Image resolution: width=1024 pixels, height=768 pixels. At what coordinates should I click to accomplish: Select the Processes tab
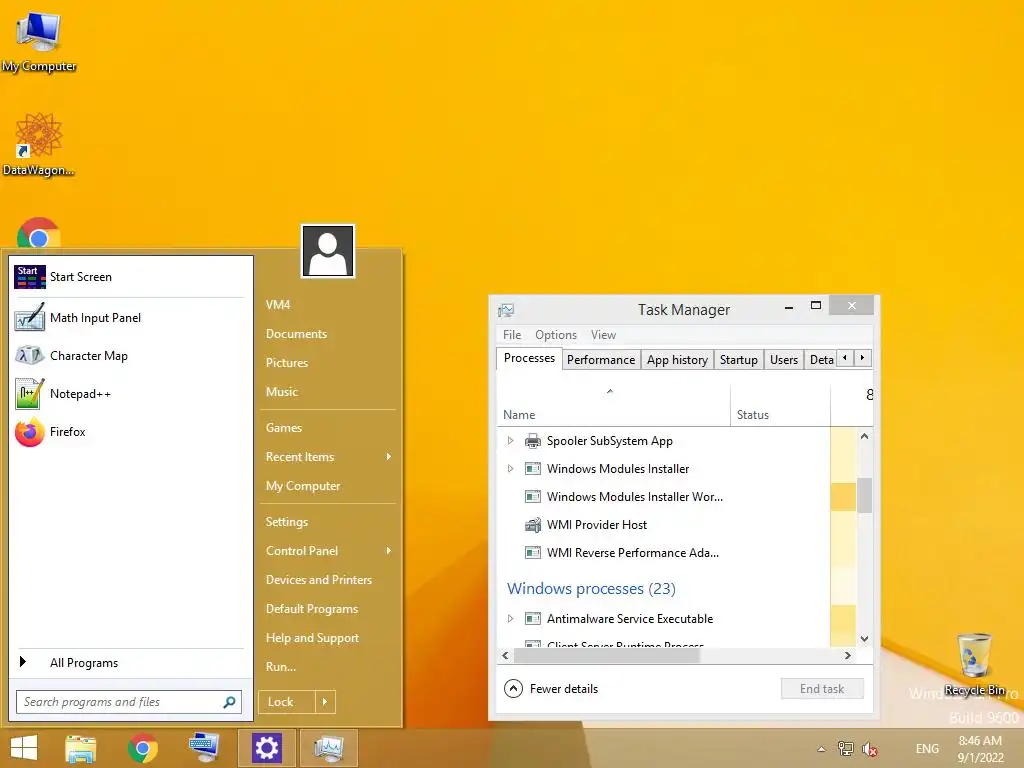(x=530, y=359)
